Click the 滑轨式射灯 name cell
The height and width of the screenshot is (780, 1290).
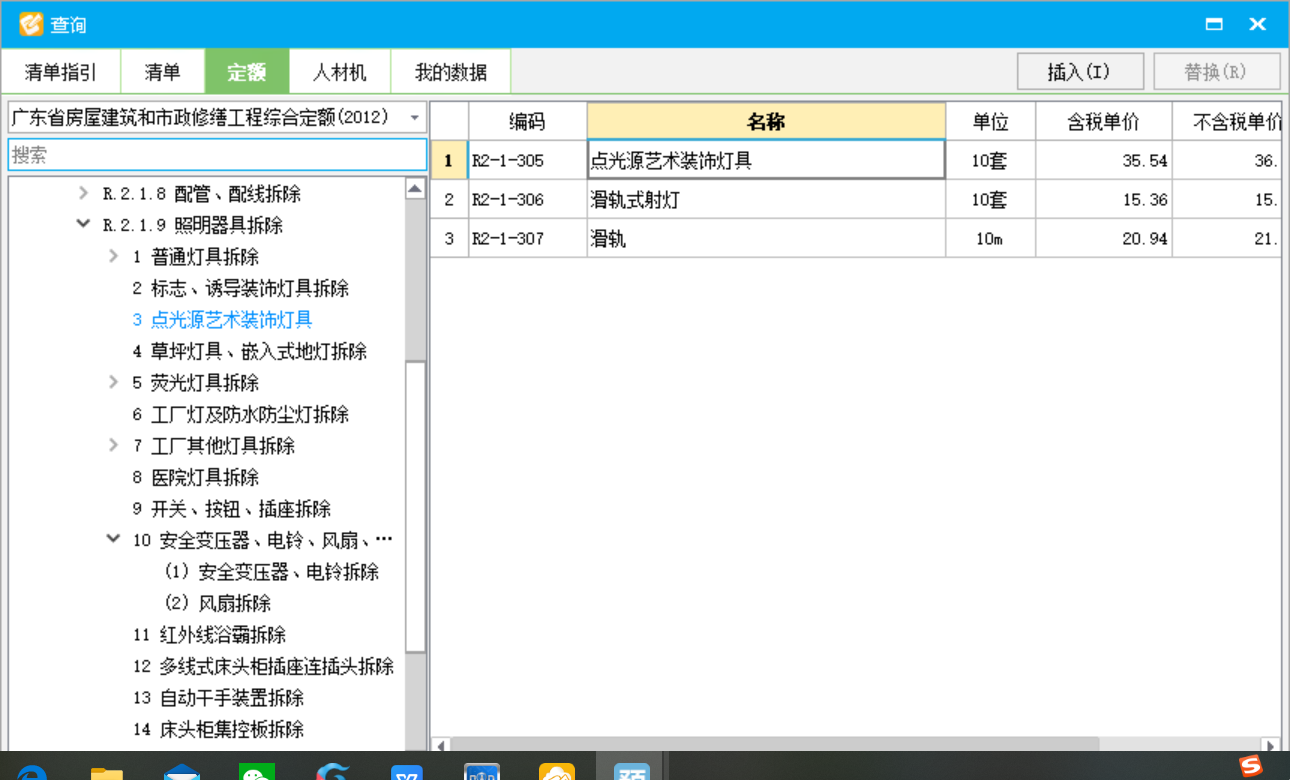(766, 199)
